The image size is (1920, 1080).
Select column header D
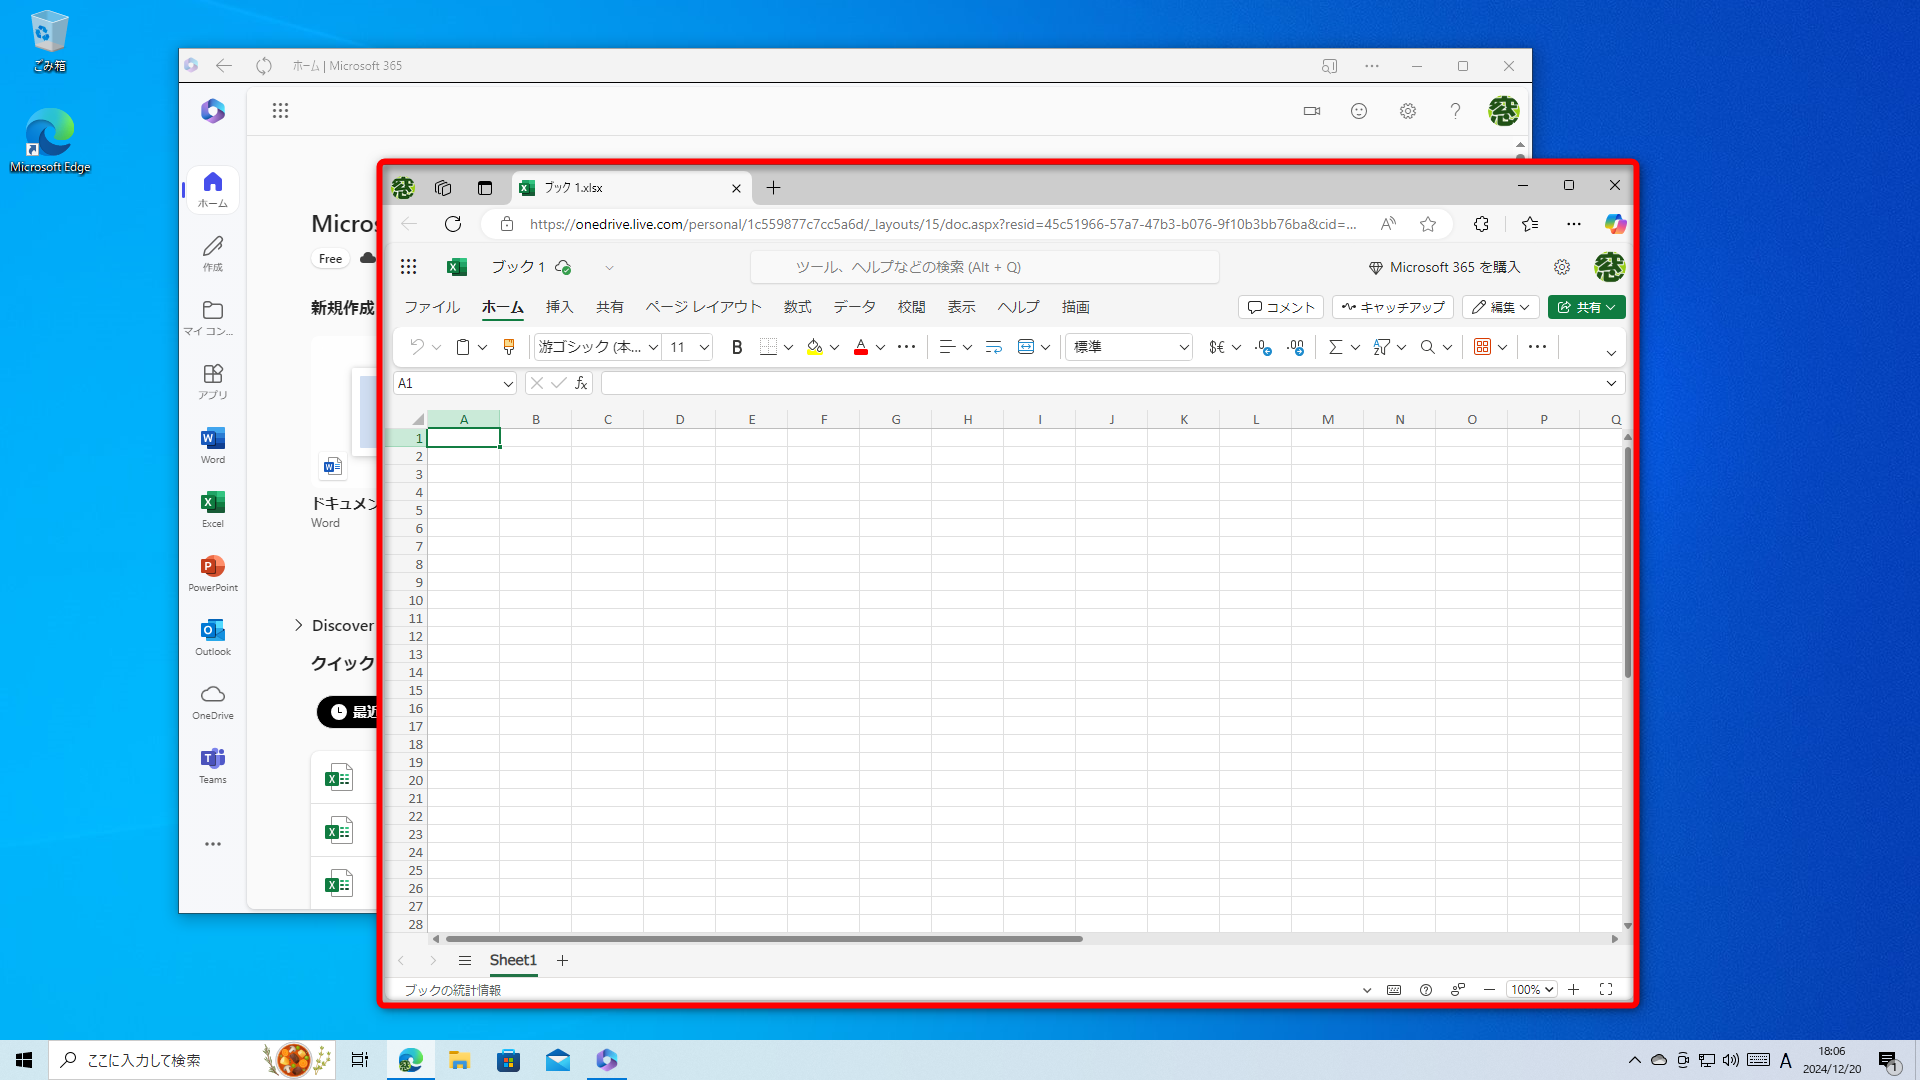tap(680, 418)
